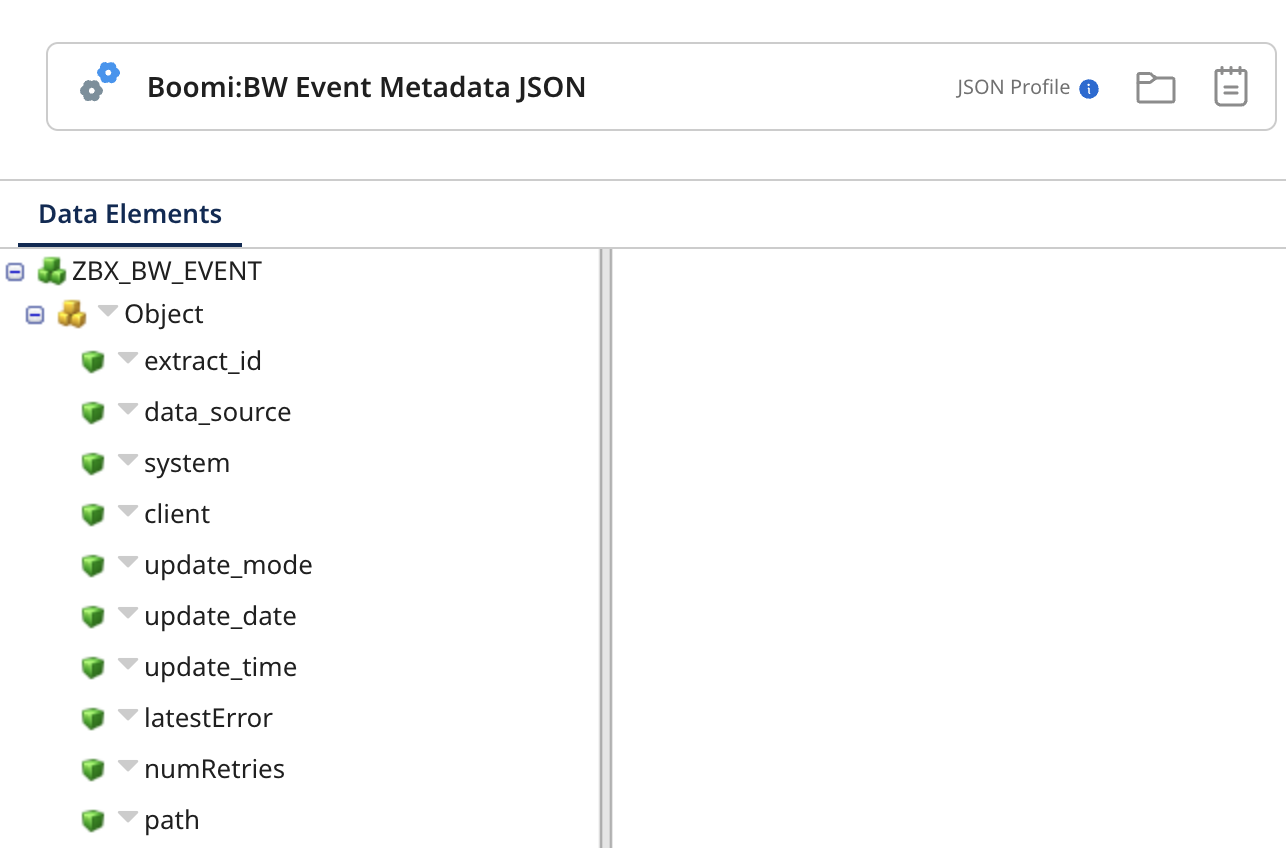Image resolution: width=1286 pixels, height=848 pixels.
Task: Click the Object node yellow icon
Action: point(72,313)
